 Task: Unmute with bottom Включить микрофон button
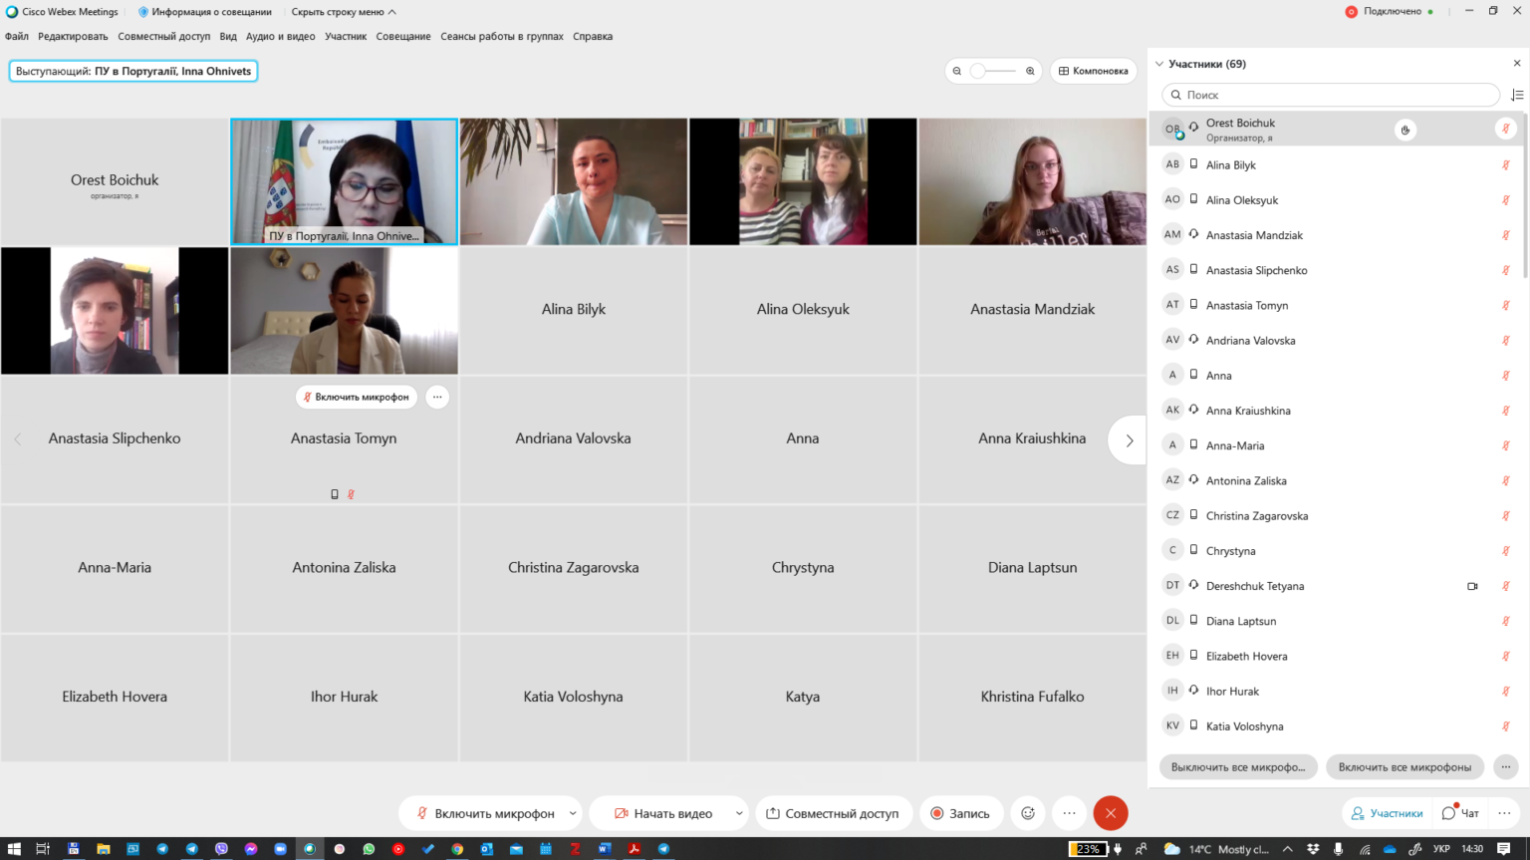(x=485, y=813)
